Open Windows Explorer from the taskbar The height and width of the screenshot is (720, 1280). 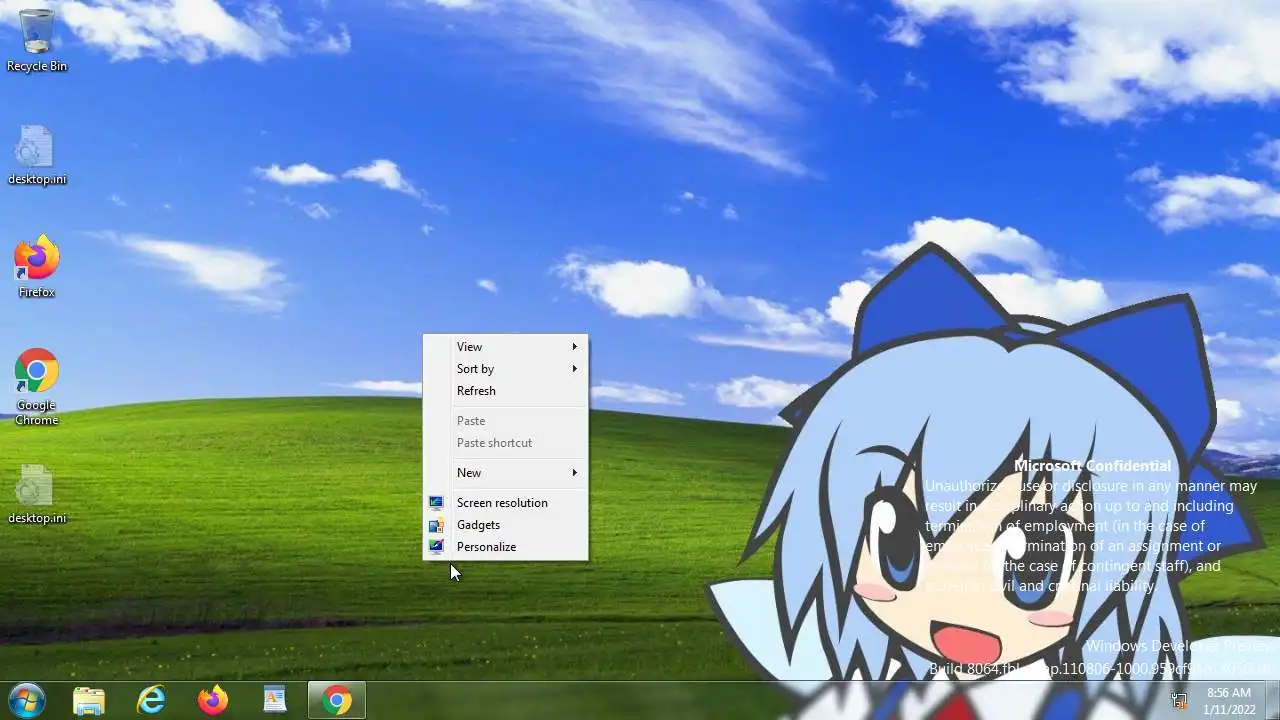click(x=89, y=700)
